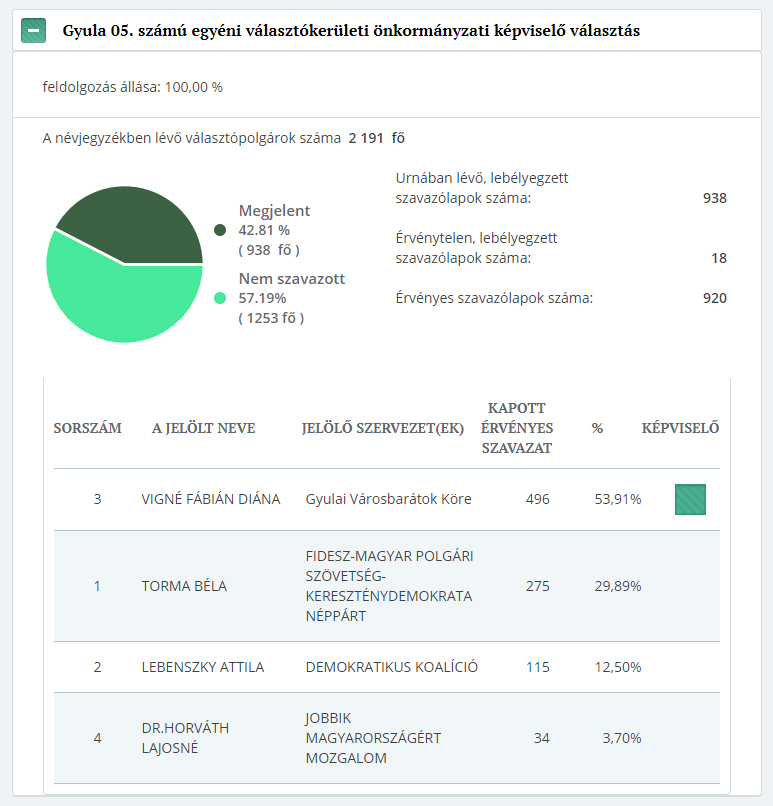Collapse the Gyula 05 election results panel
The width and height of the screenshot is (773, 806).
[35, 31]
